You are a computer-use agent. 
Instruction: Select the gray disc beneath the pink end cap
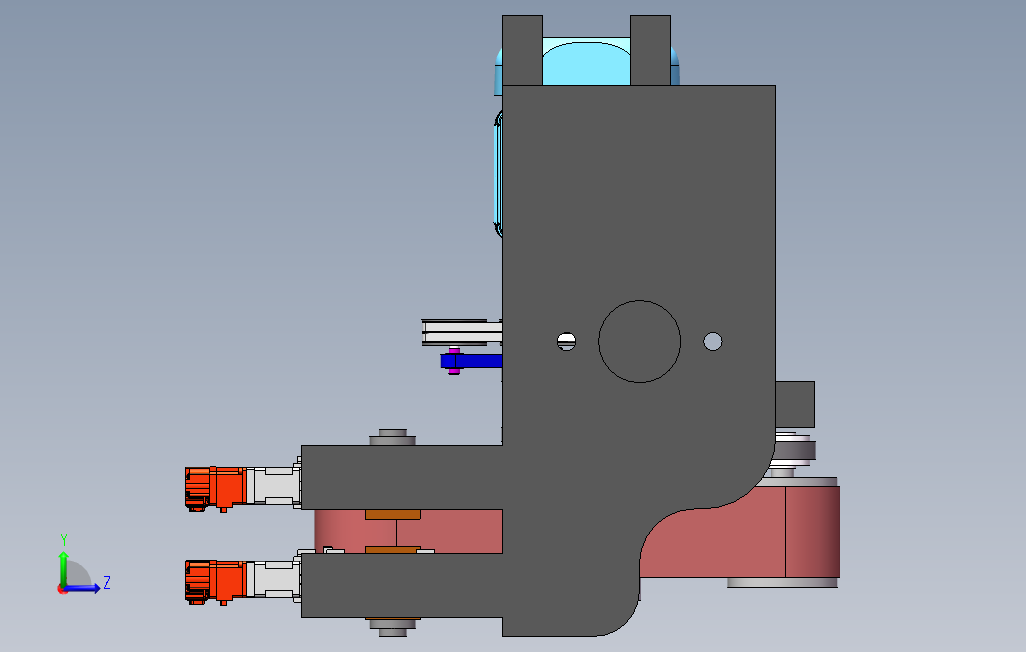[783, 583]
